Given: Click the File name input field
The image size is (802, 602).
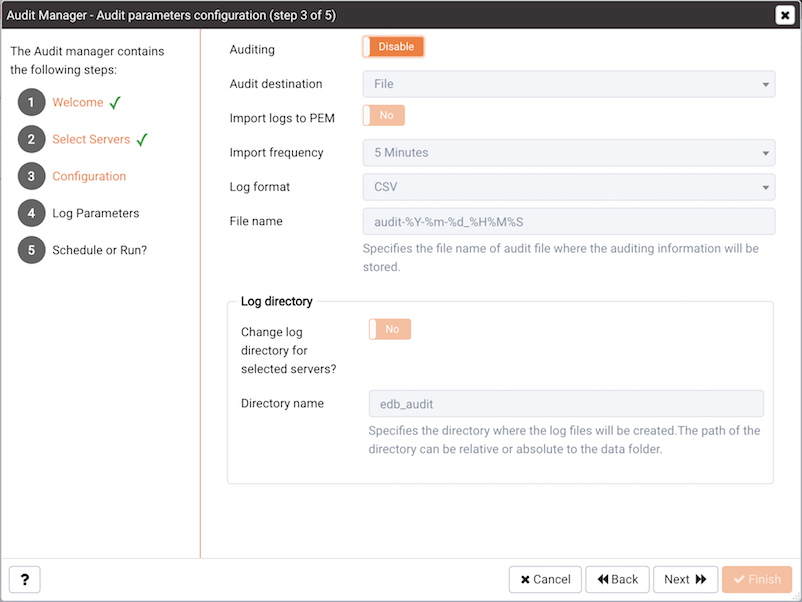Looking at the screenshot, I should 569,221.
